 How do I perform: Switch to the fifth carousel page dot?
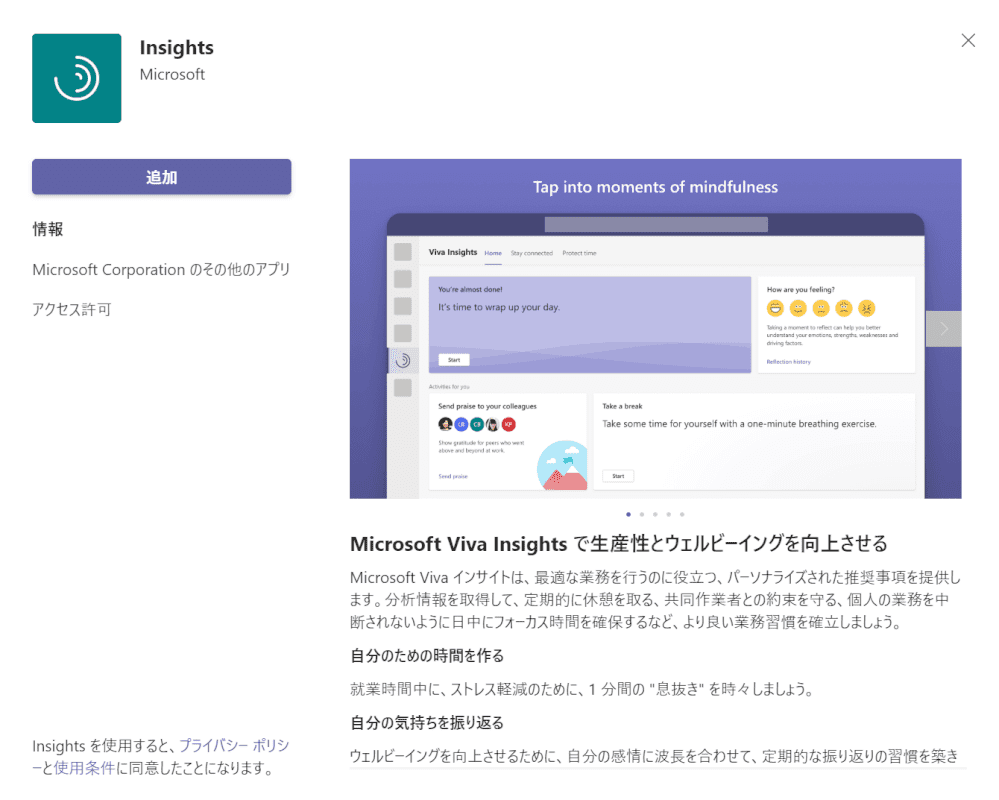click(682, 514)
